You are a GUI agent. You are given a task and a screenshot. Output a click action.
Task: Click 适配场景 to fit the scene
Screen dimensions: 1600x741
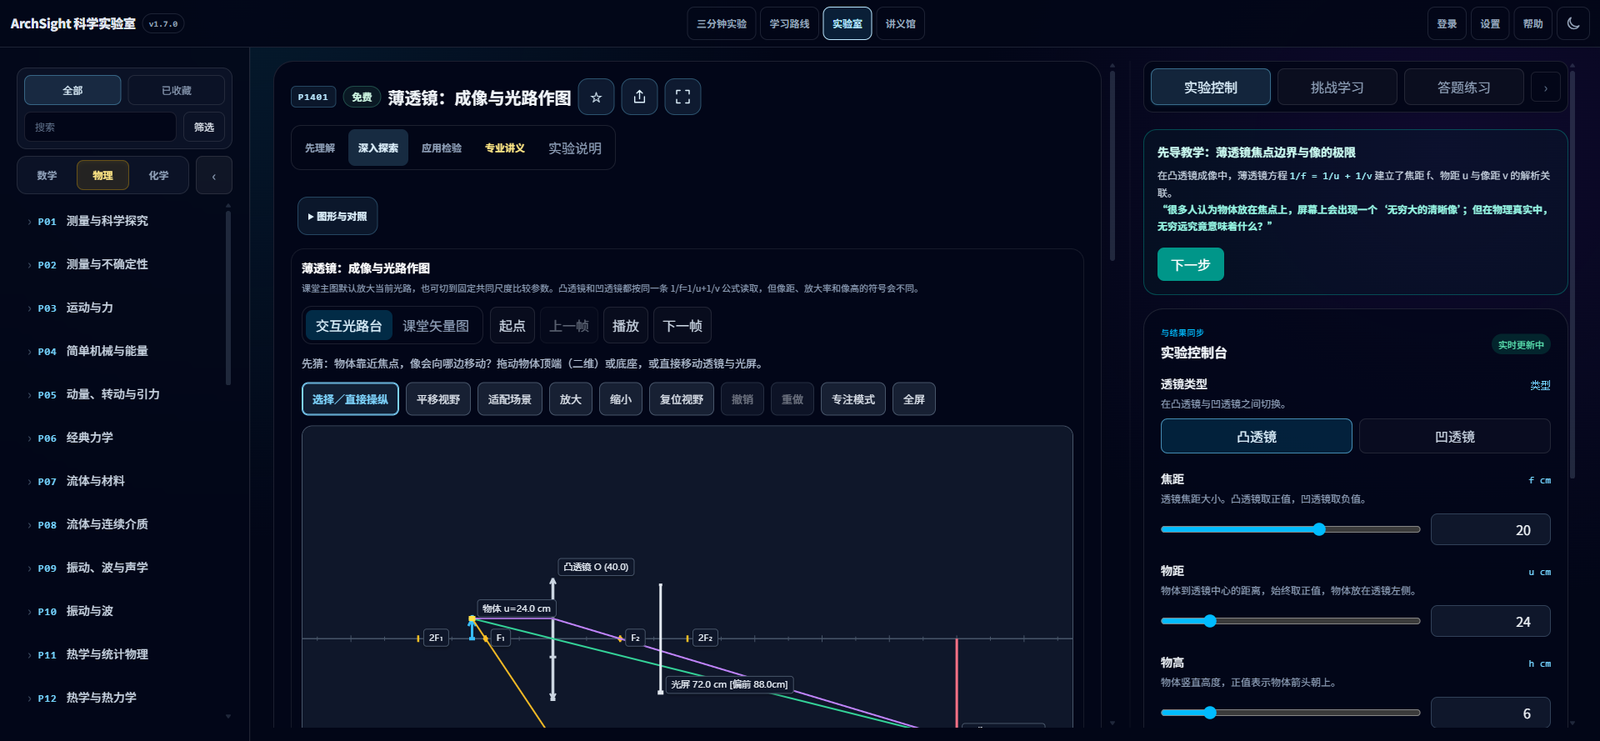509,399
